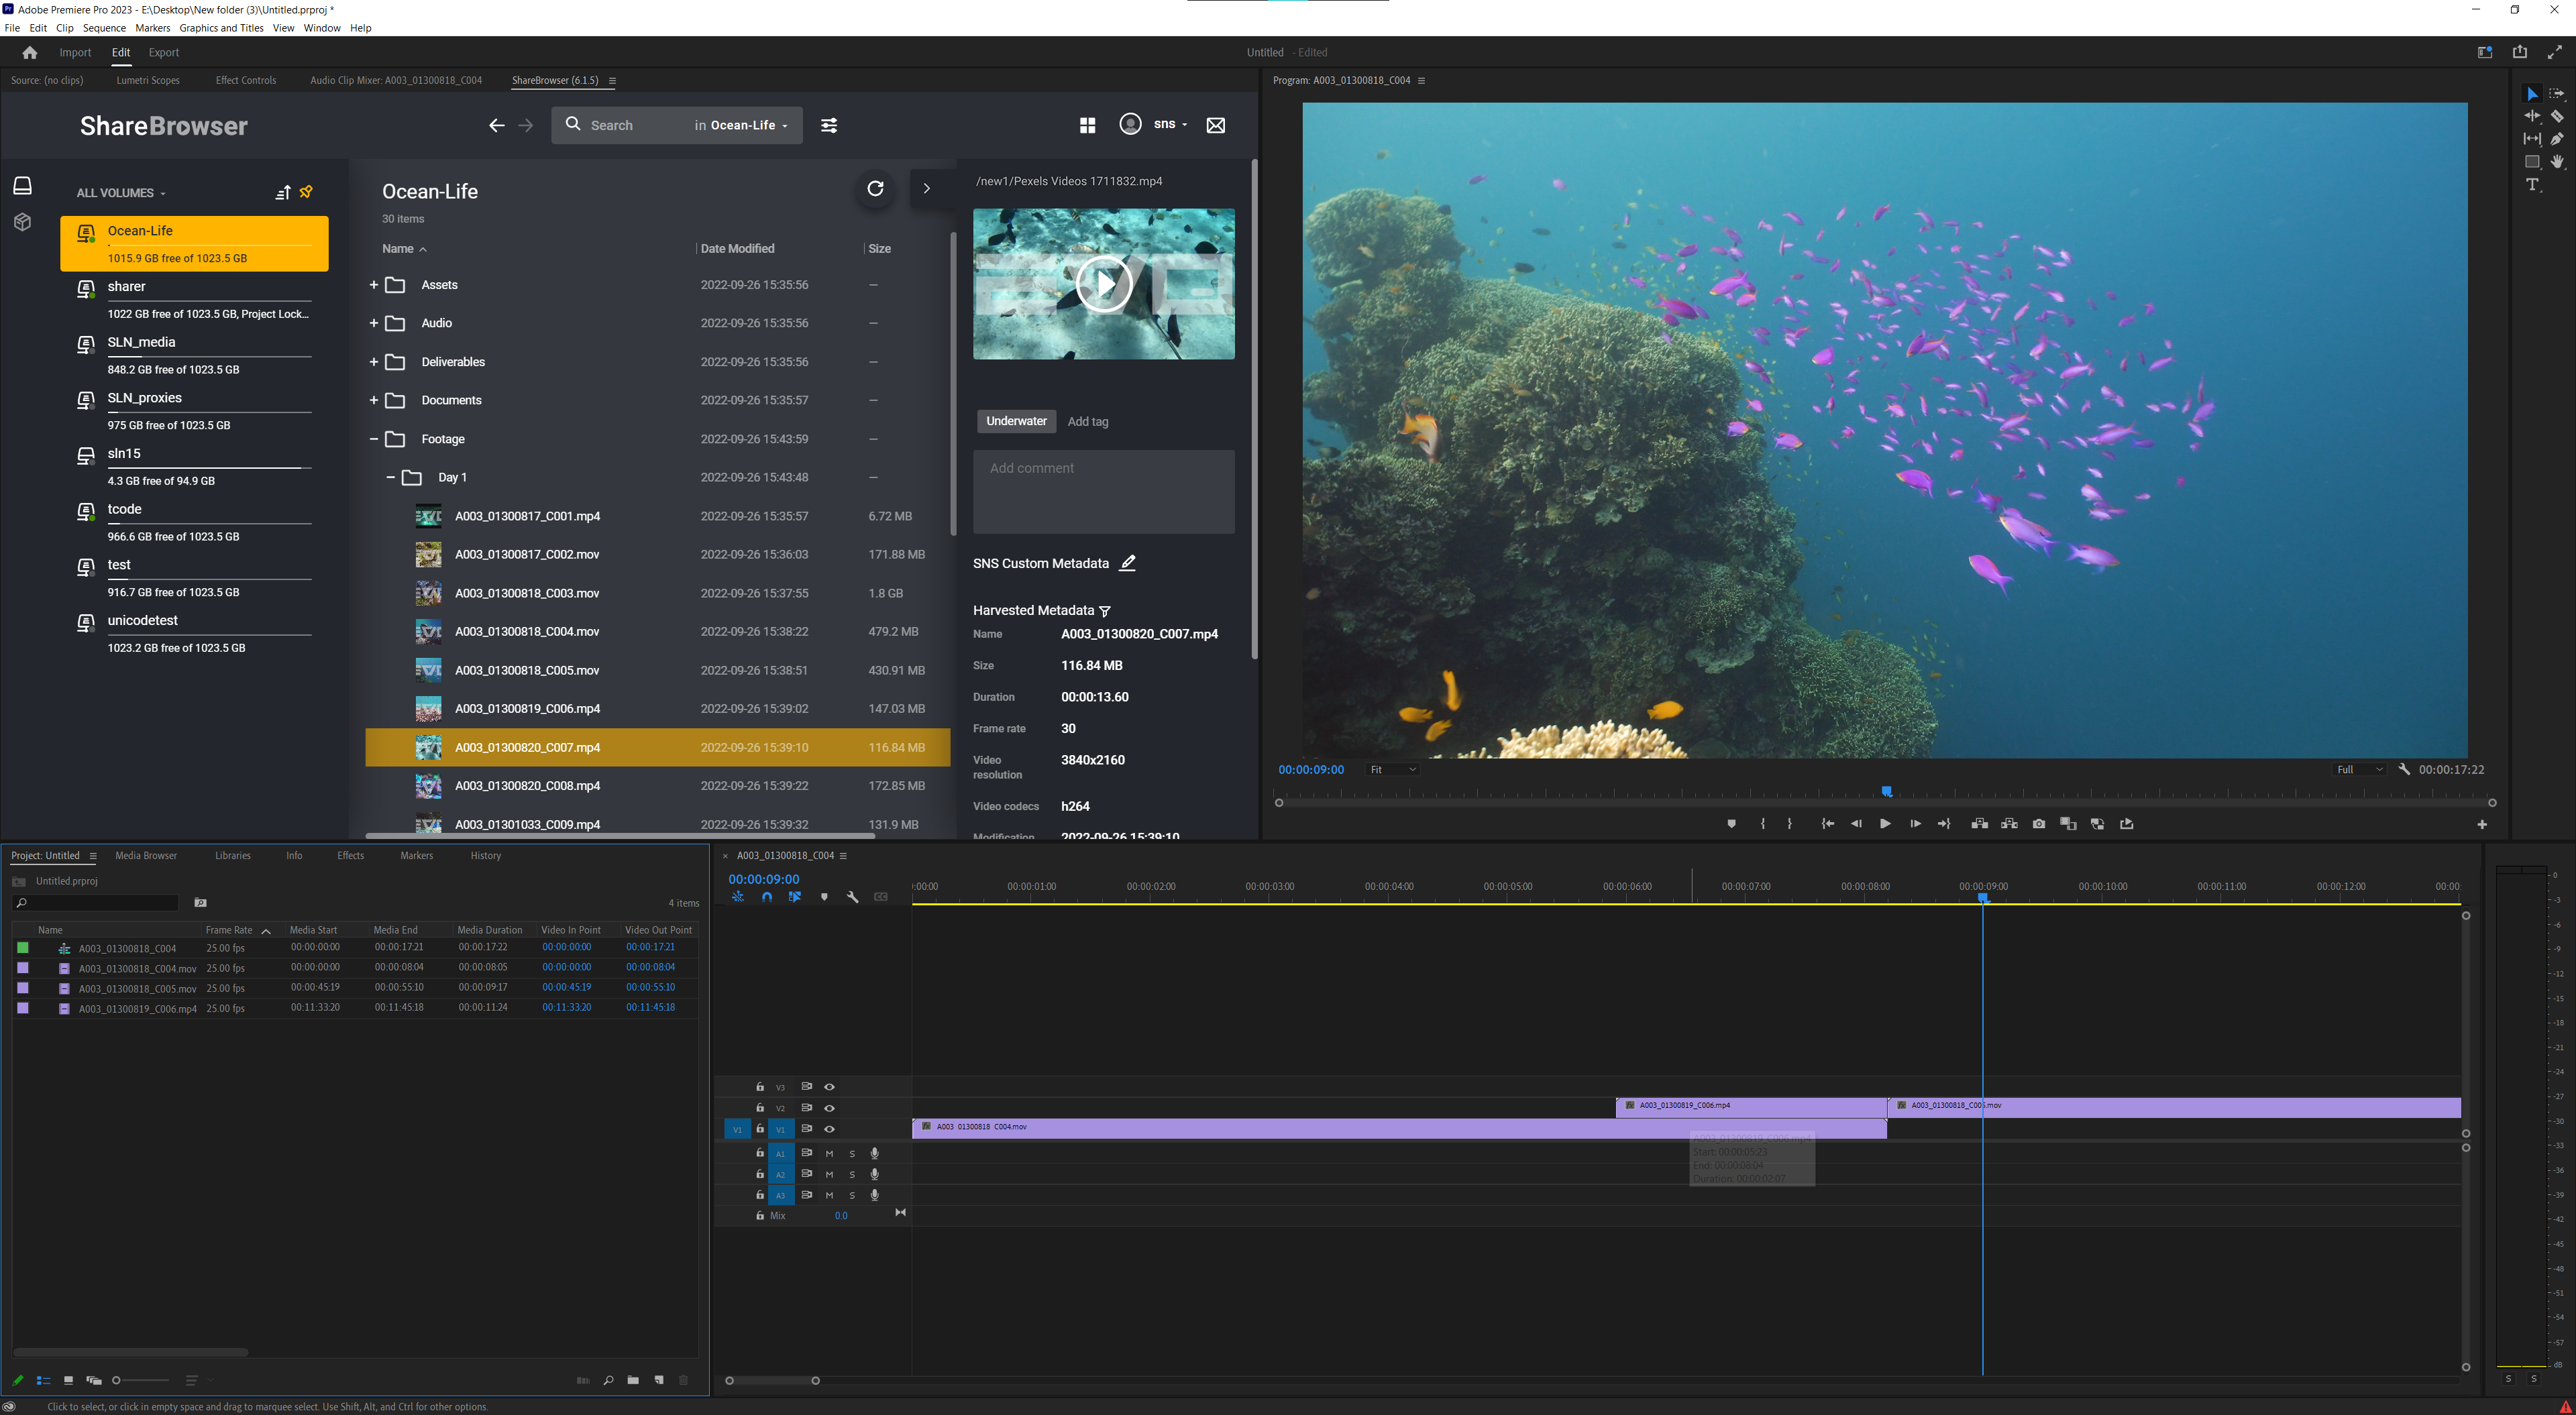The width and height of the screenshot is (2576, 1415).
Task: Toggle V3 track output eye
Action: coord(829,1087)
